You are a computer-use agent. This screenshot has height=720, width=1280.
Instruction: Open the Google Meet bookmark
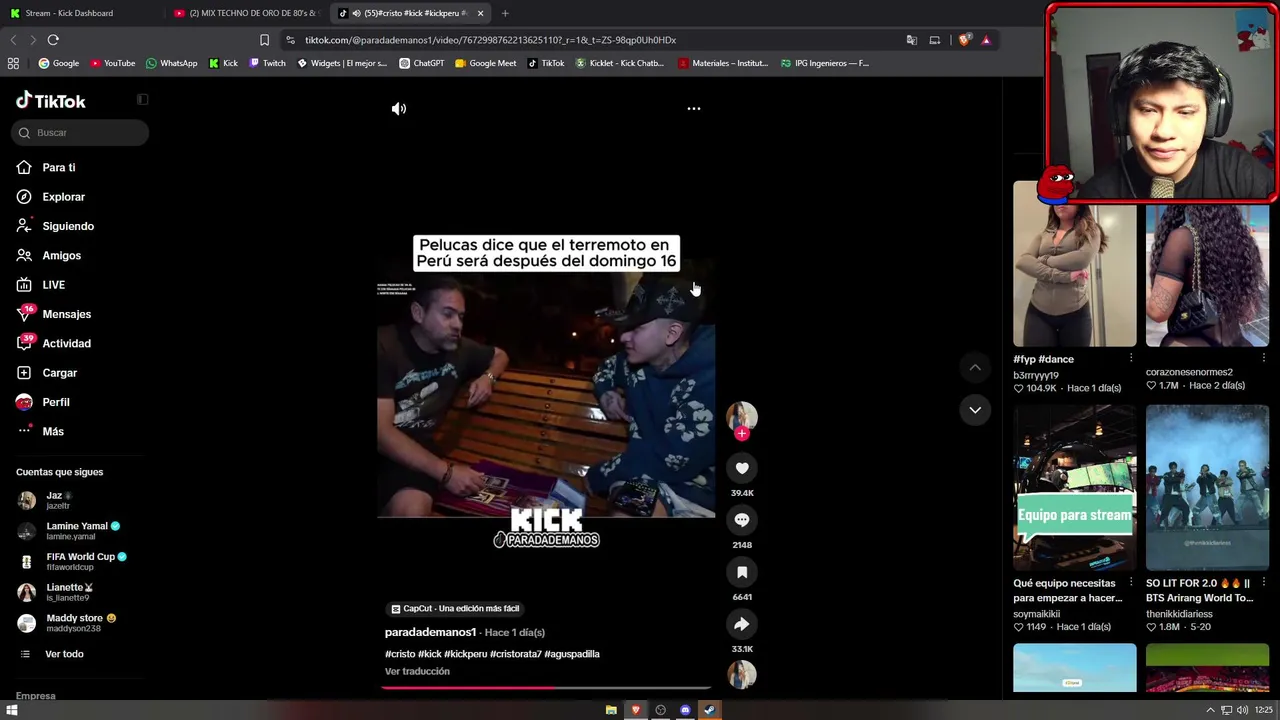486,63
